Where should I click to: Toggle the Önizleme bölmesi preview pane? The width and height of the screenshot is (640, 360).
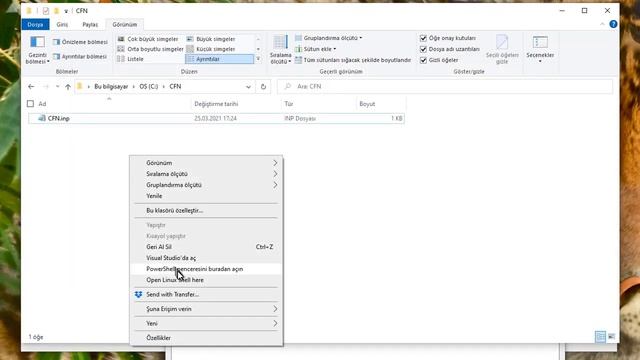pyautogui.click(x=80, y=42)
